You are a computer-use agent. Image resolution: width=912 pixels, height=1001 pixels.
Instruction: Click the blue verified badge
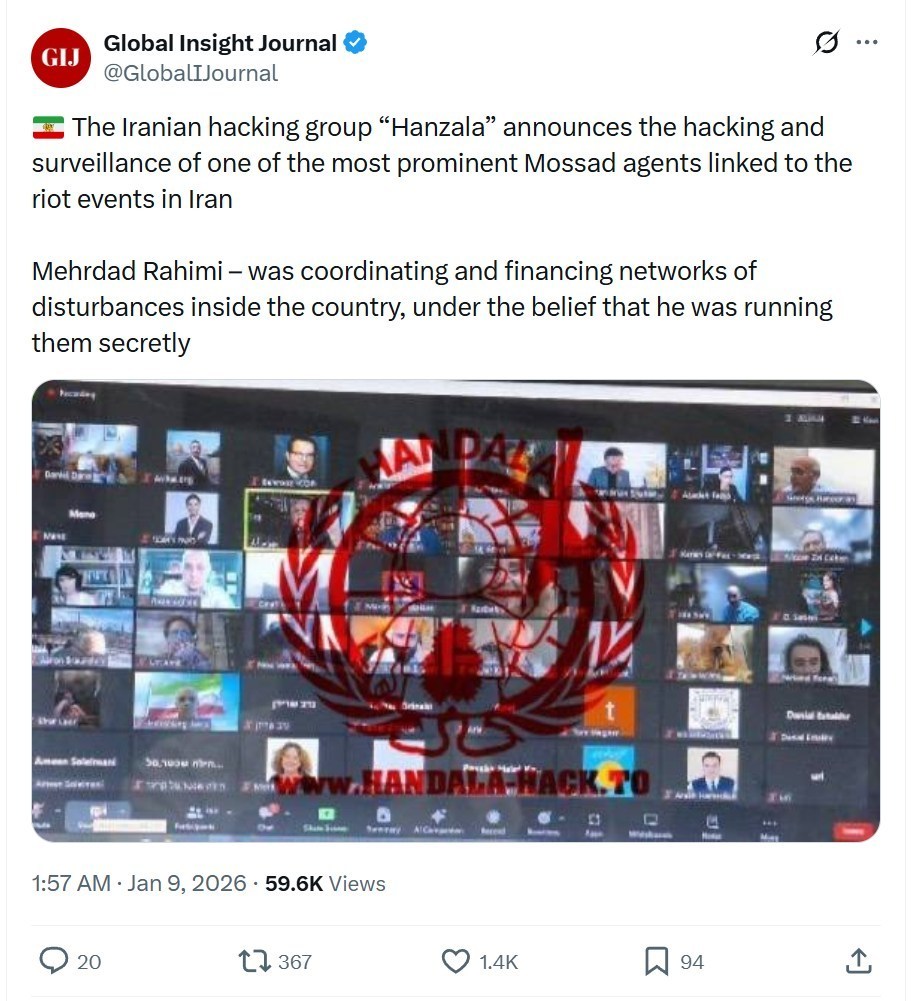pyautogui.click(x=355, y=43)
